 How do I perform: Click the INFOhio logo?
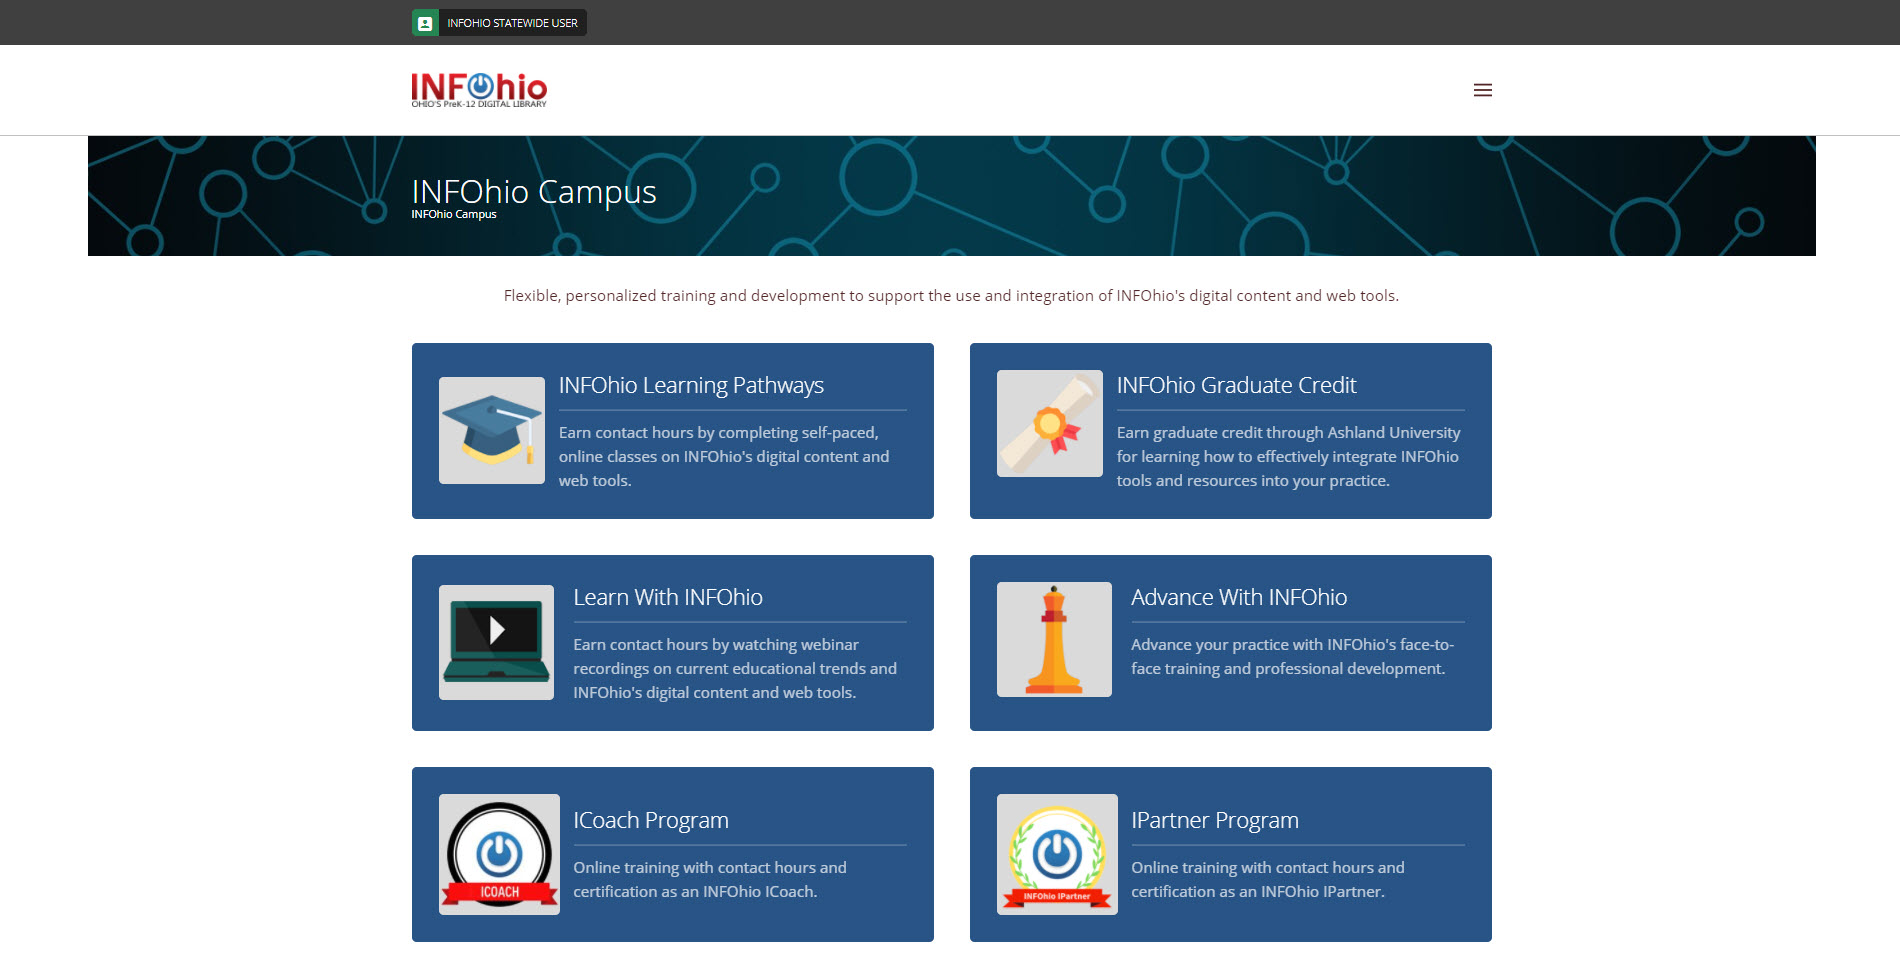pos(479,90)
